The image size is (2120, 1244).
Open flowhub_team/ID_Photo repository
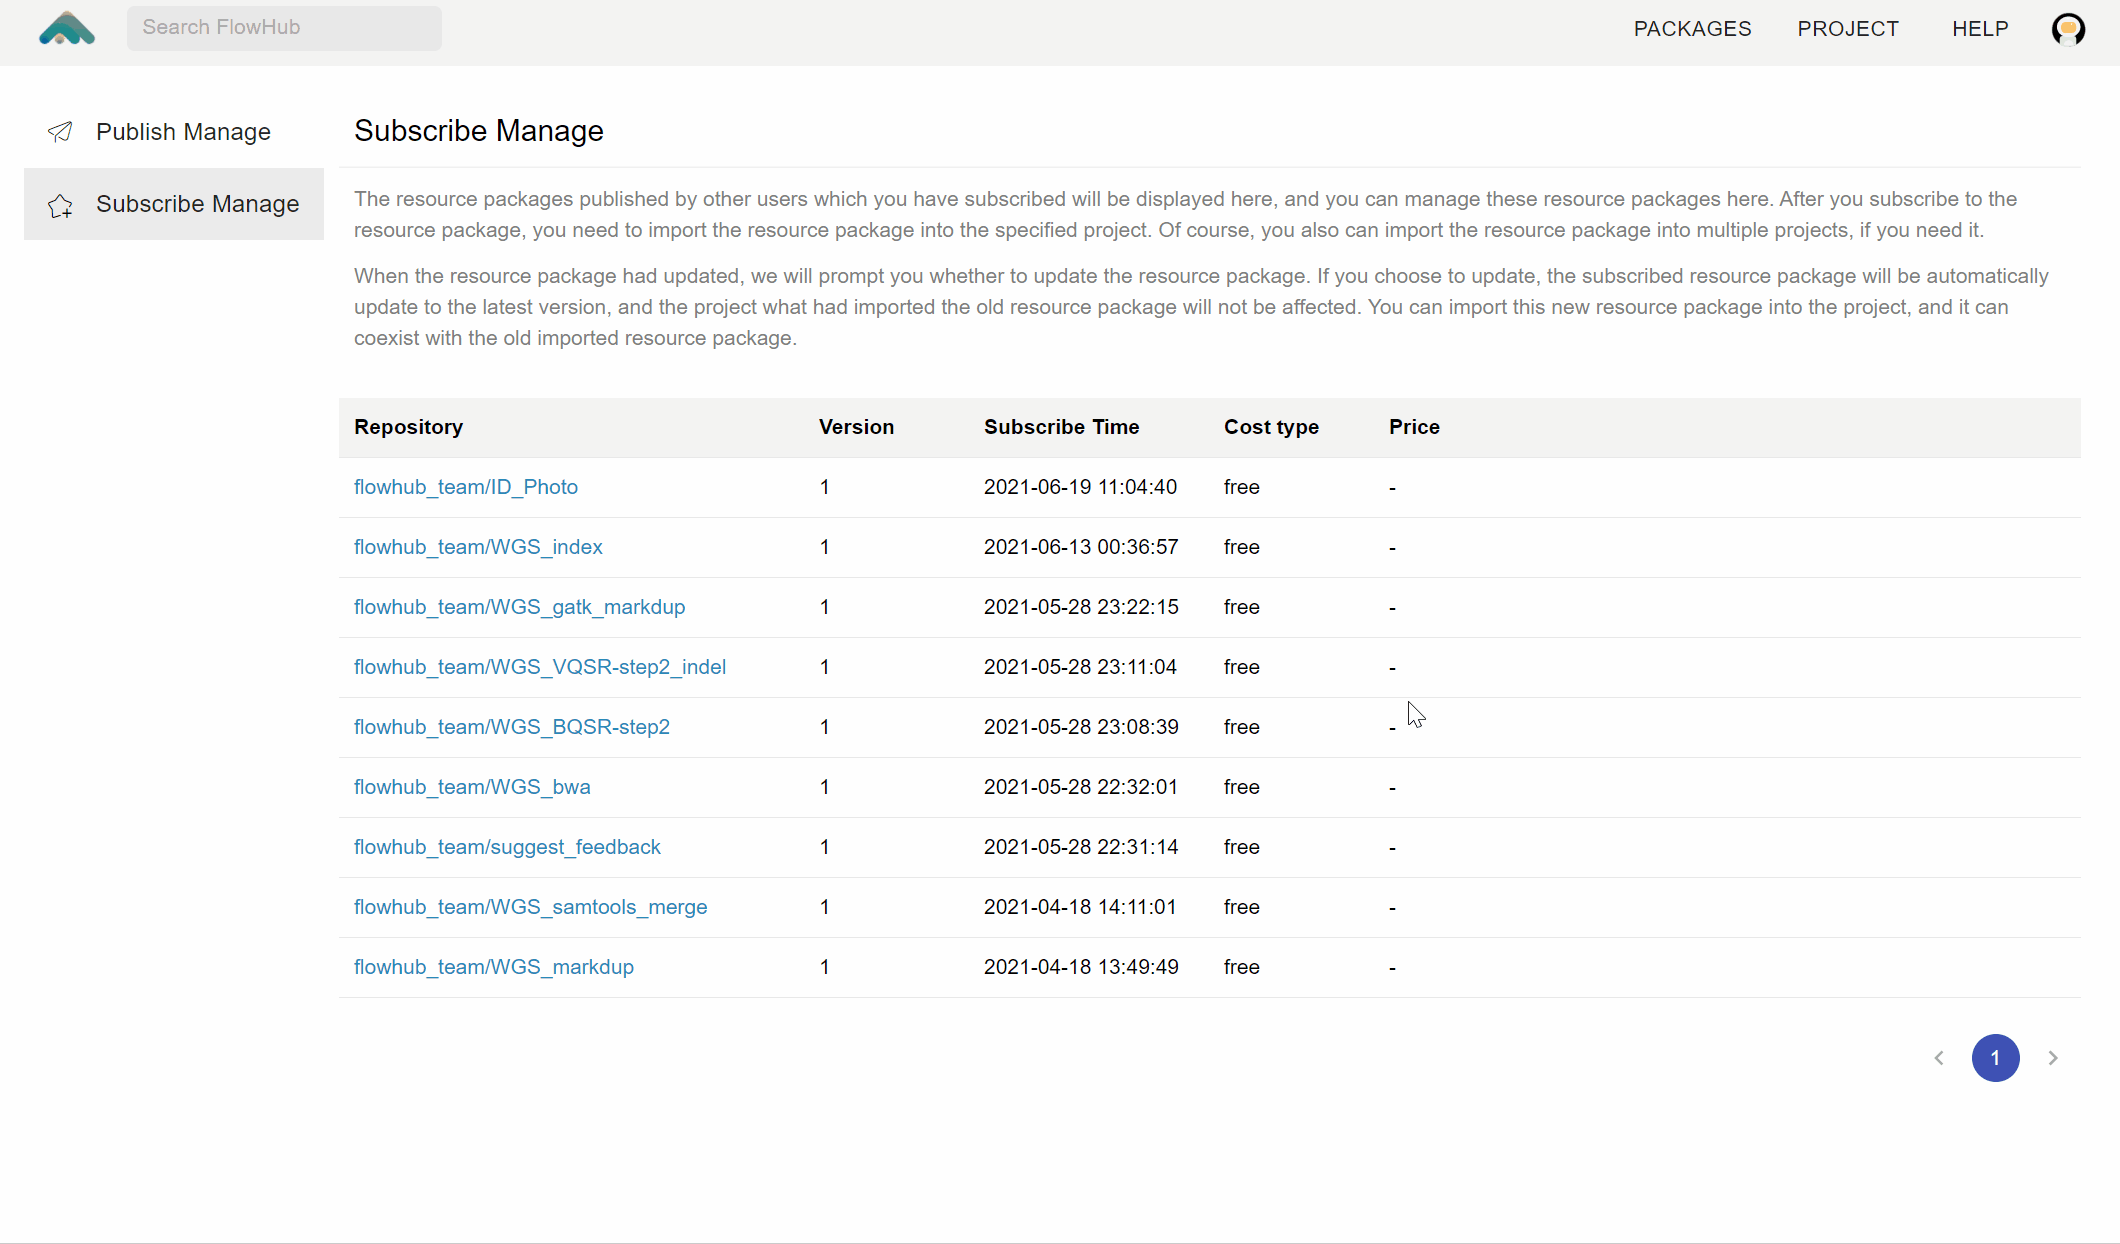(466, 487)
